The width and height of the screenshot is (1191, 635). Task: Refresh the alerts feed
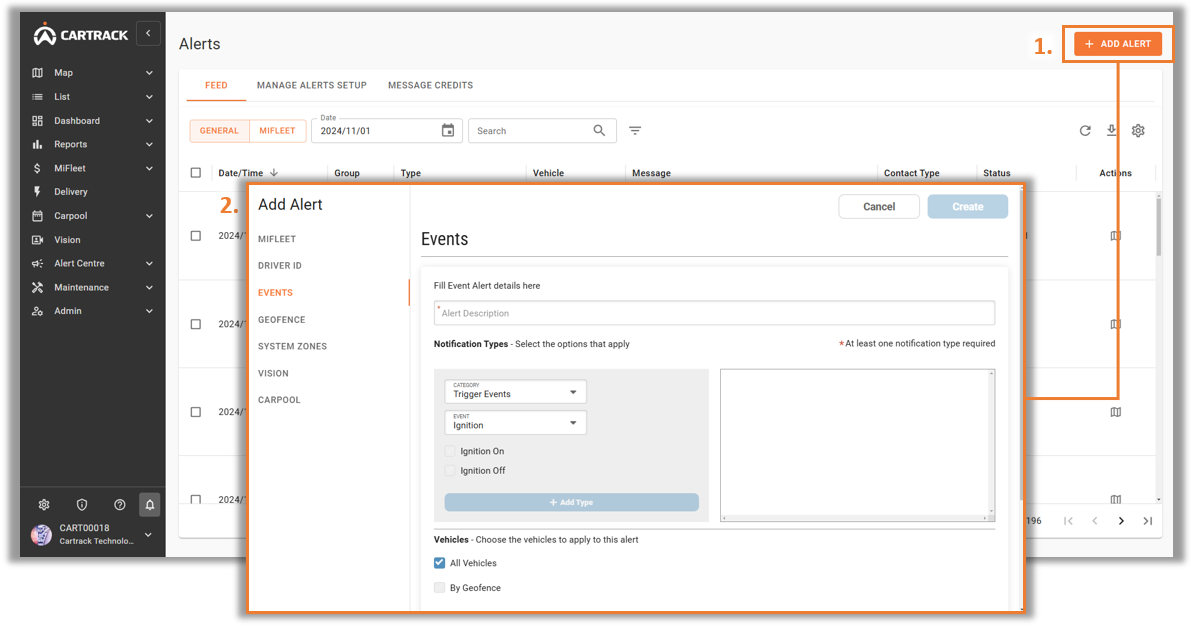tap(1085, 131)
